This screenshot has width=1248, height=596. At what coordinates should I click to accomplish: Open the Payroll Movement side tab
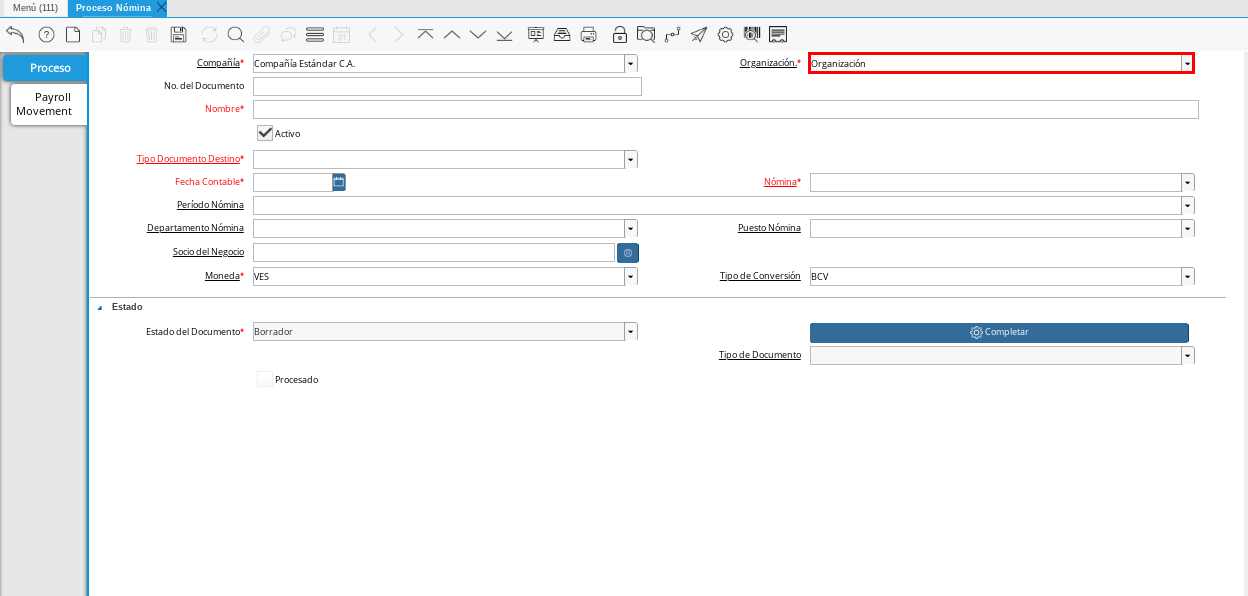pos(49,104)
